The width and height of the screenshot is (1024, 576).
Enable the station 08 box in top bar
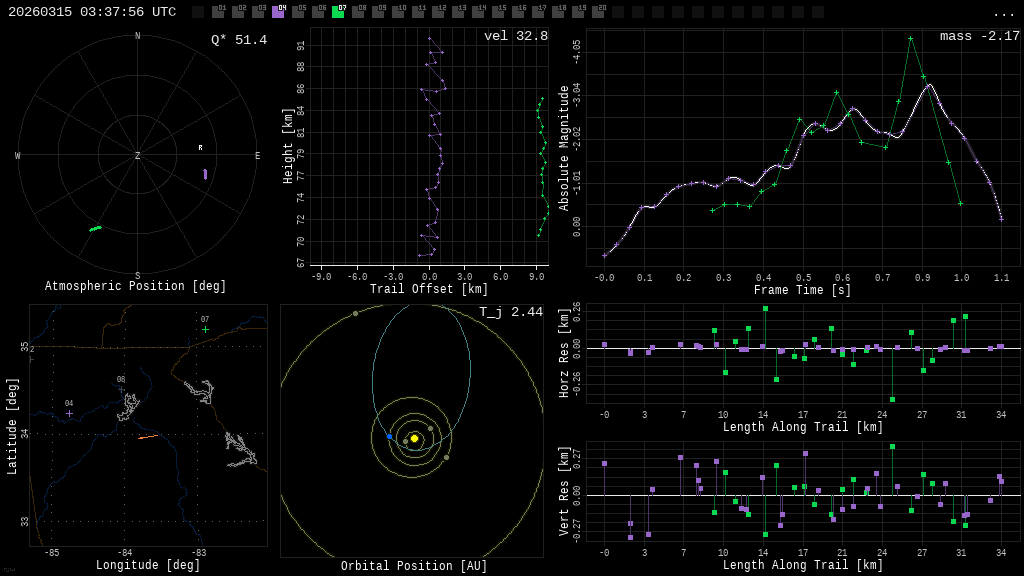pos(358,12)
